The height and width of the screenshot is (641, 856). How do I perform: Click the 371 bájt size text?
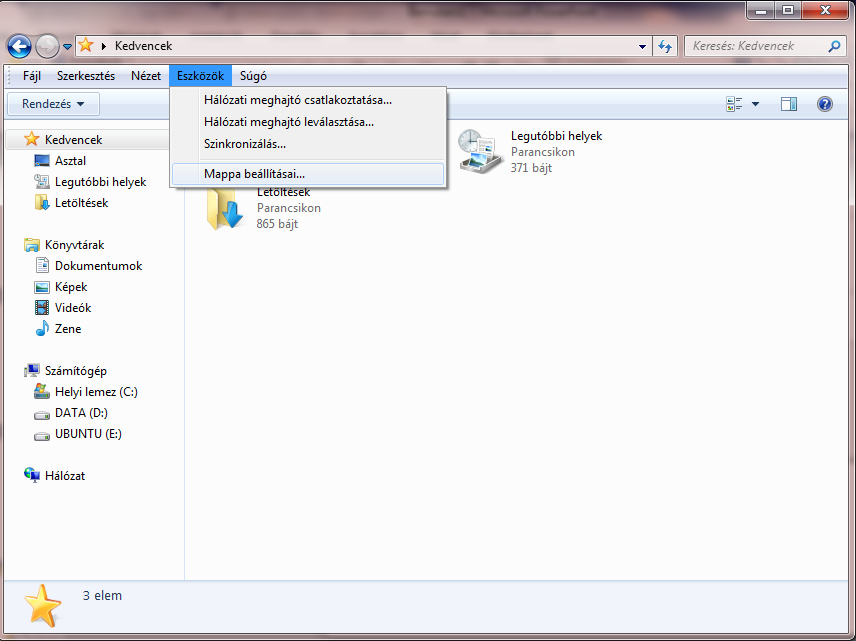(x=531, y=168)
